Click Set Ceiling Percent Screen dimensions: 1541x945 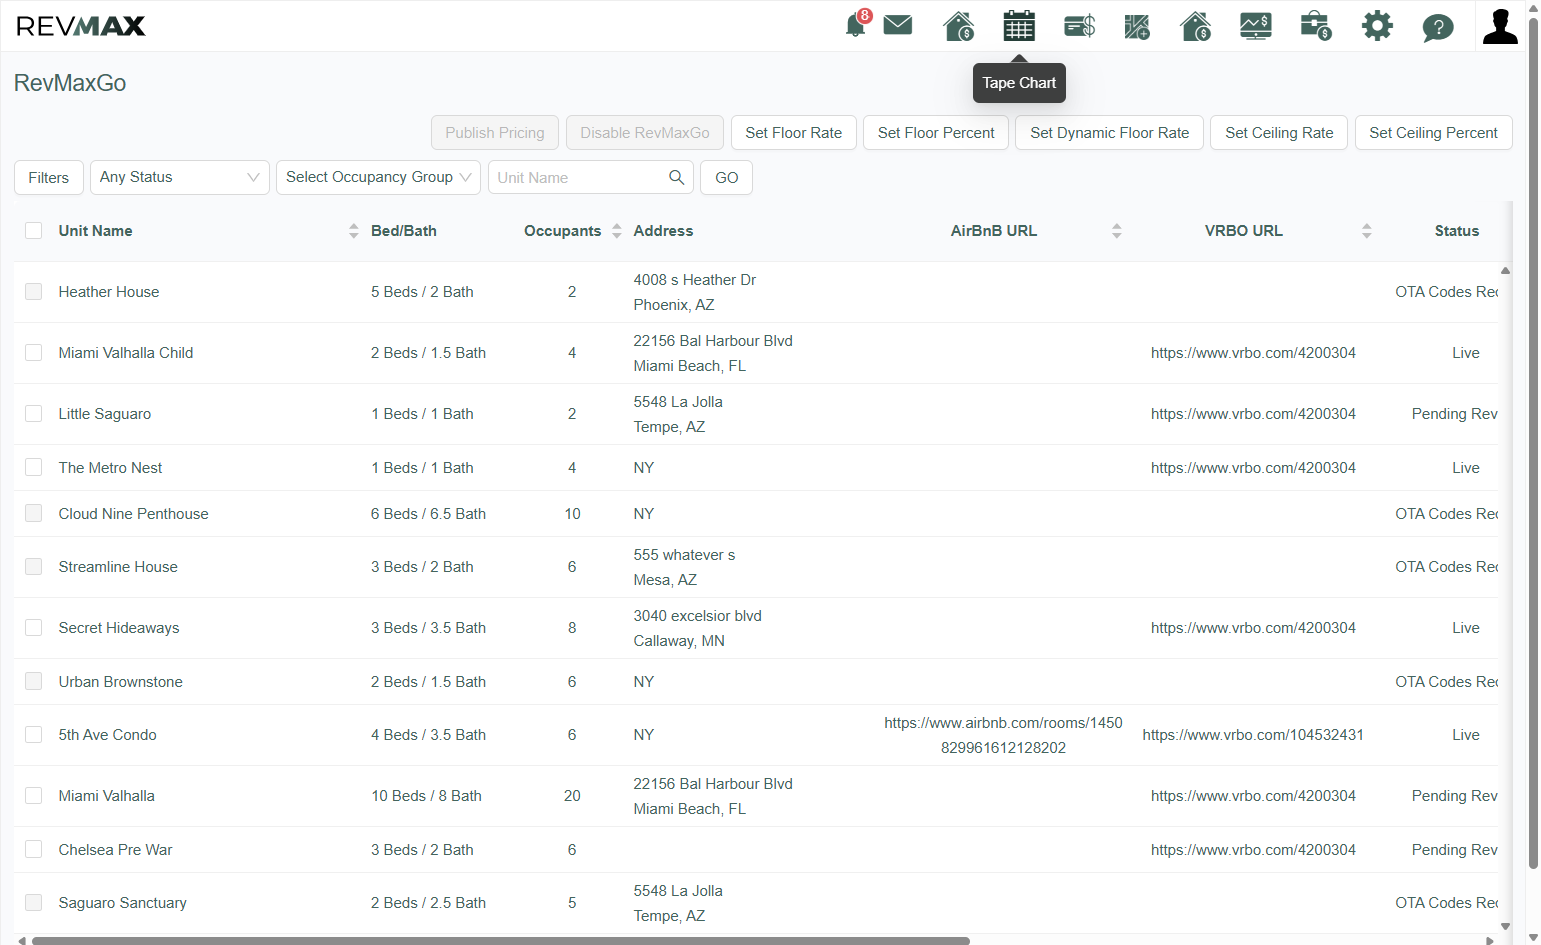click(x=1433, y=133)
